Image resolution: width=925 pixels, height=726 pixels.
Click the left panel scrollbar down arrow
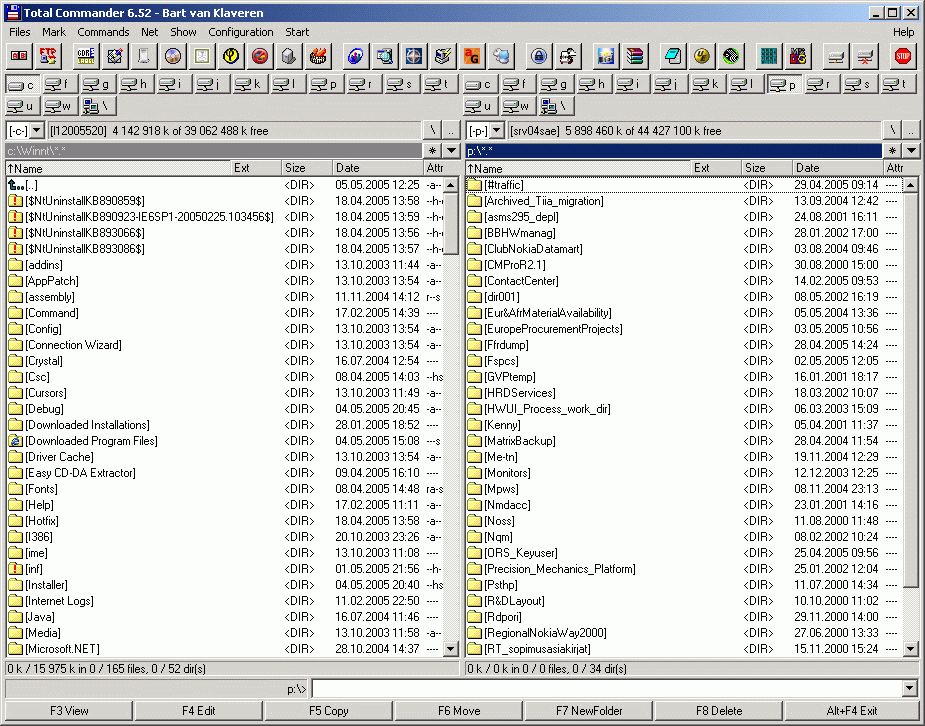pos(451,649)
